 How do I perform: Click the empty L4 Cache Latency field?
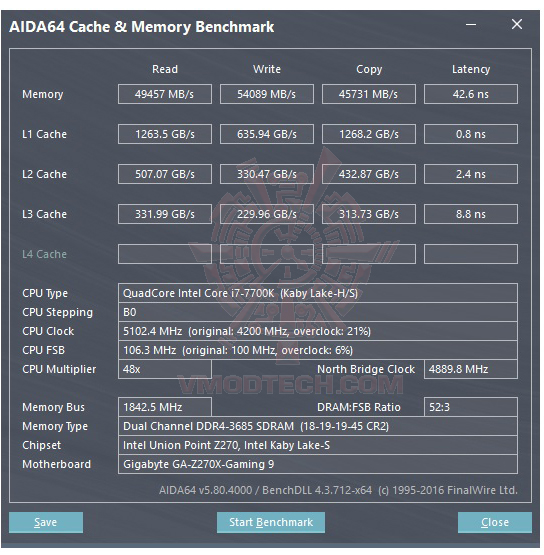point(471,254)
